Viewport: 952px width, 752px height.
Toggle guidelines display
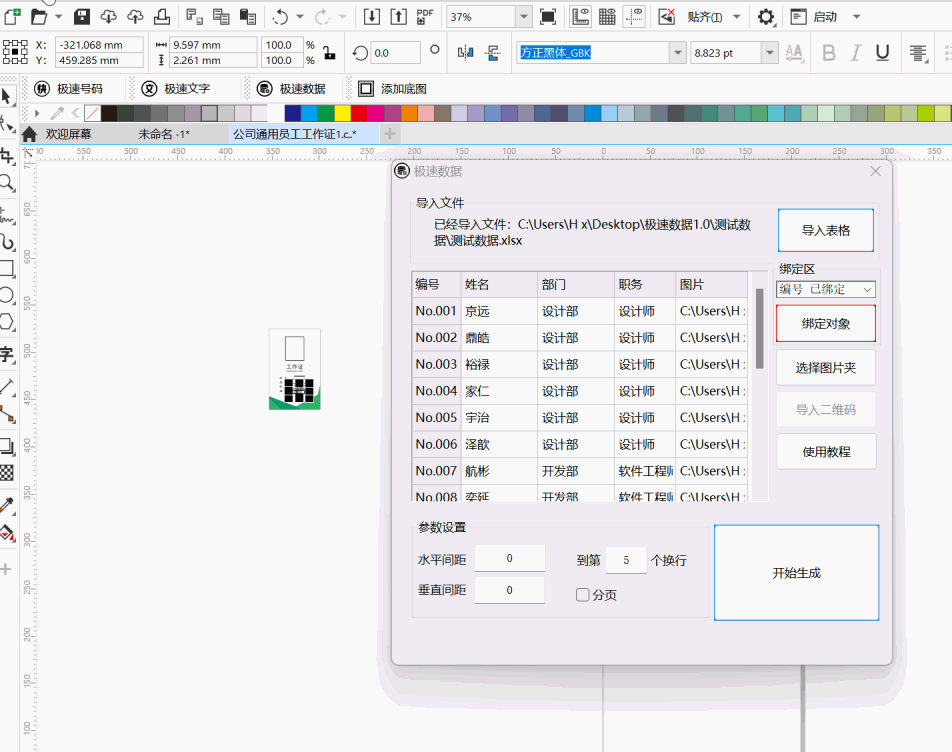(634, 16)
